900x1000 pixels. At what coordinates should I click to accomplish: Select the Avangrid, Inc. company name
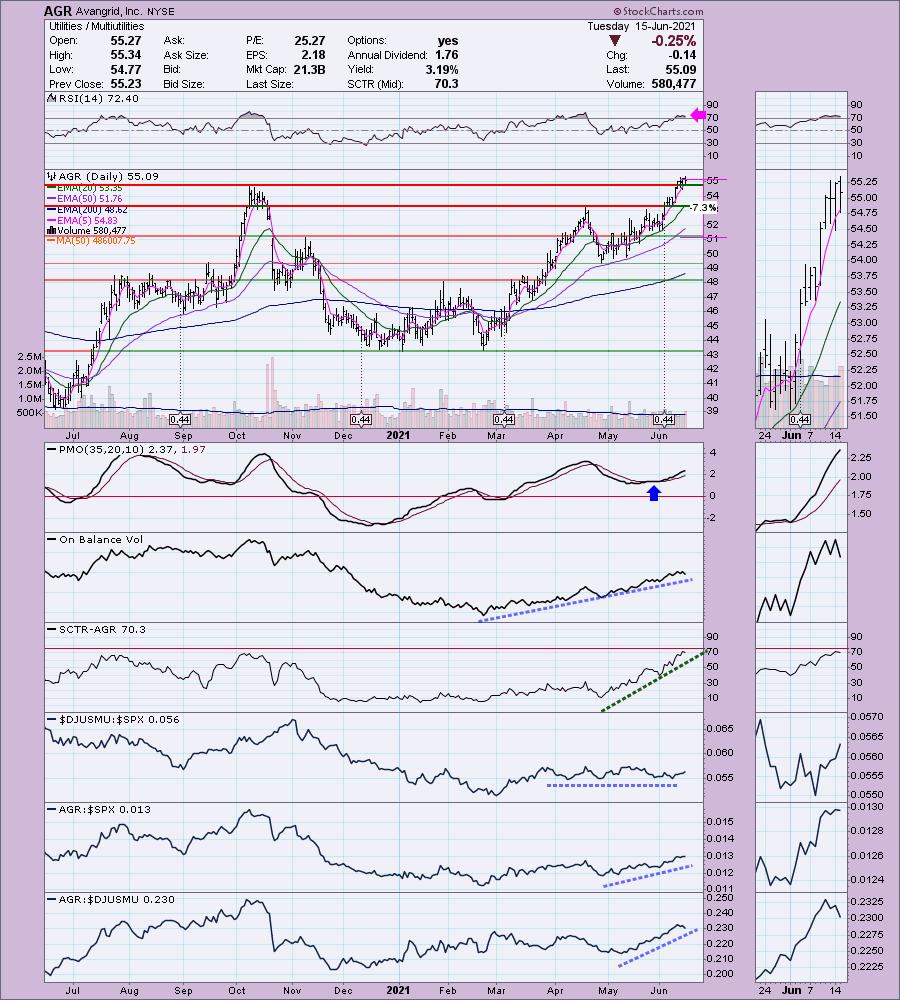108,11
